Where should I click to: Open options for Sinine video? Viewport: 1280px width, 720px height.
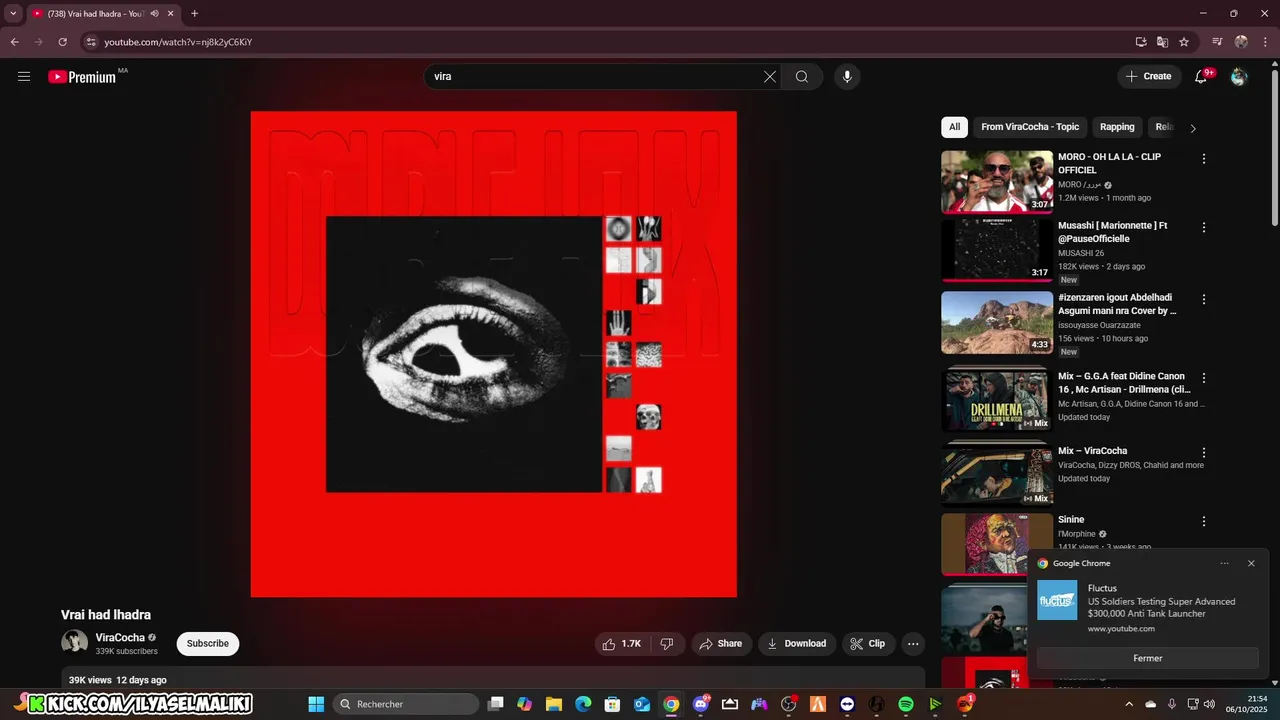(1204, 521)
